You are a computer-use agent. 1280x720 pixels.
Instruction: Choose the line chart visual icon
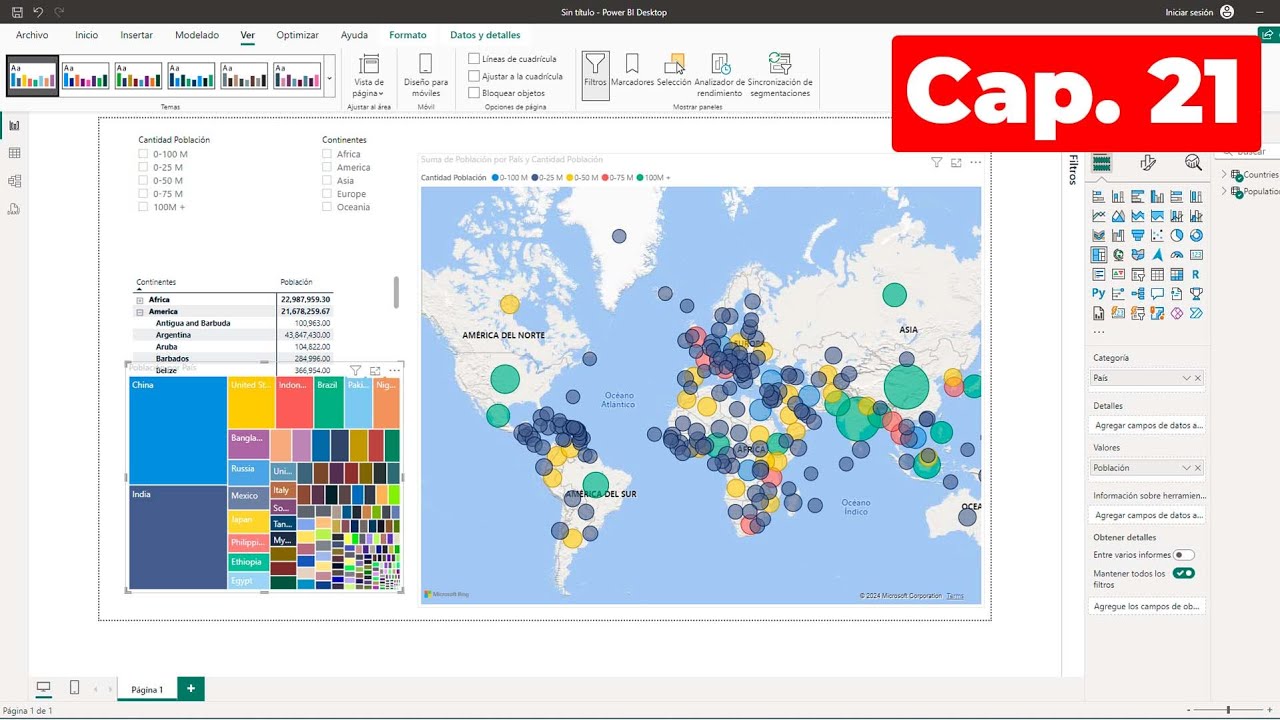(x=1099, y=216)
